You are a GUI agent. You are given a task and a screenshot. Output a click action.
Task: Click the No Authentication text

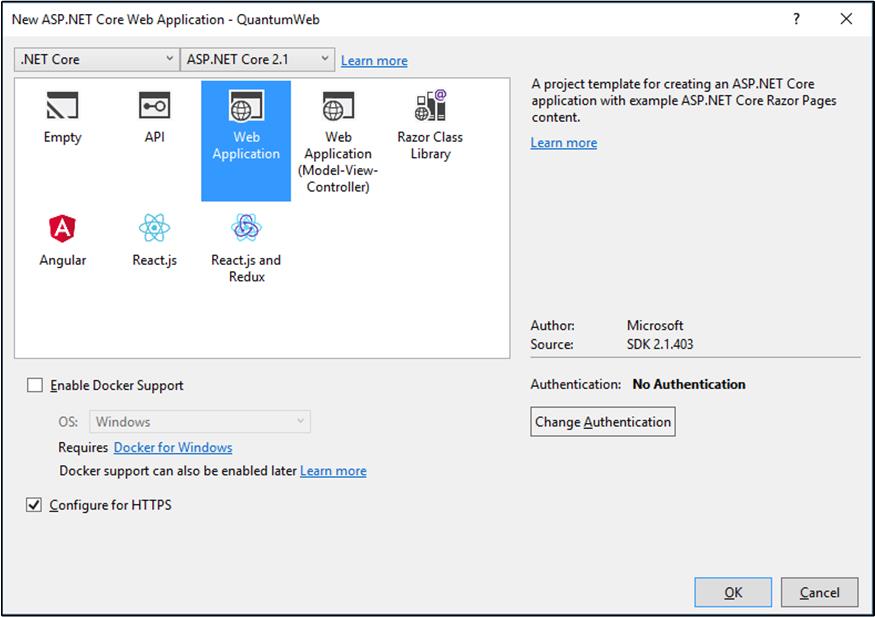(x=689, y=385)
